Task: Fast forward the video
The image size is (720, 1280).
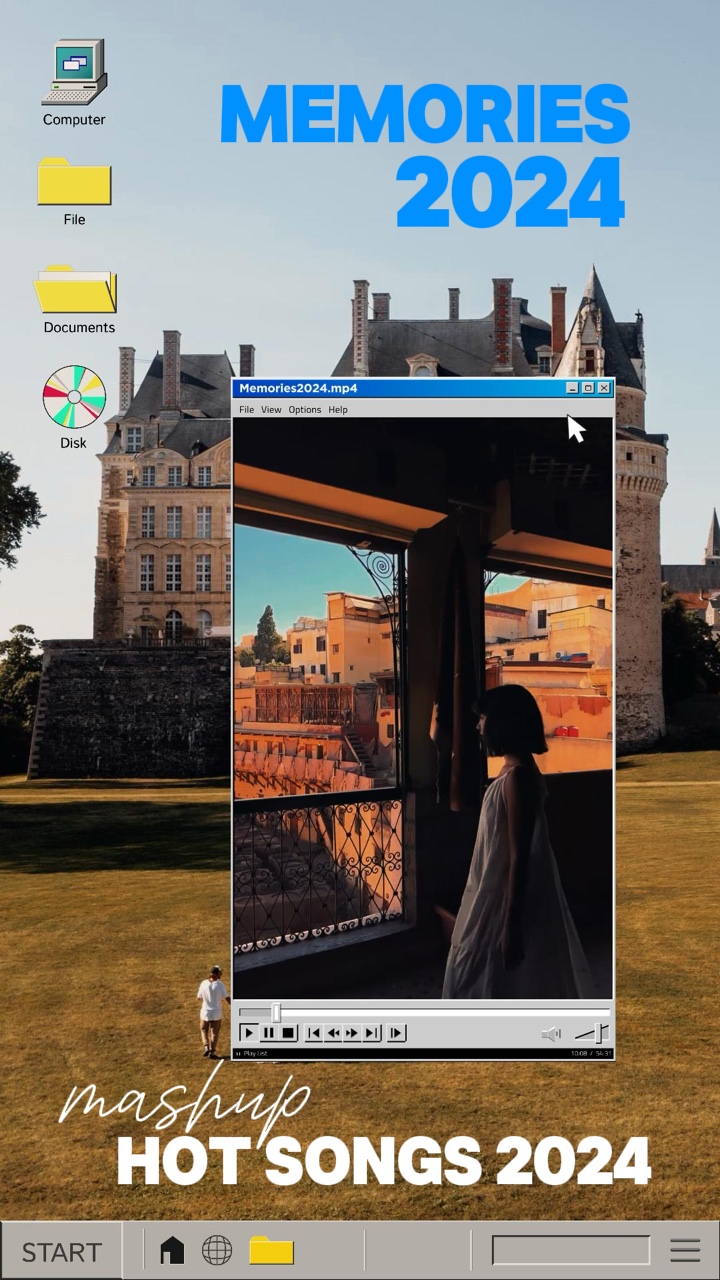Action: [x=352, y=1033]
